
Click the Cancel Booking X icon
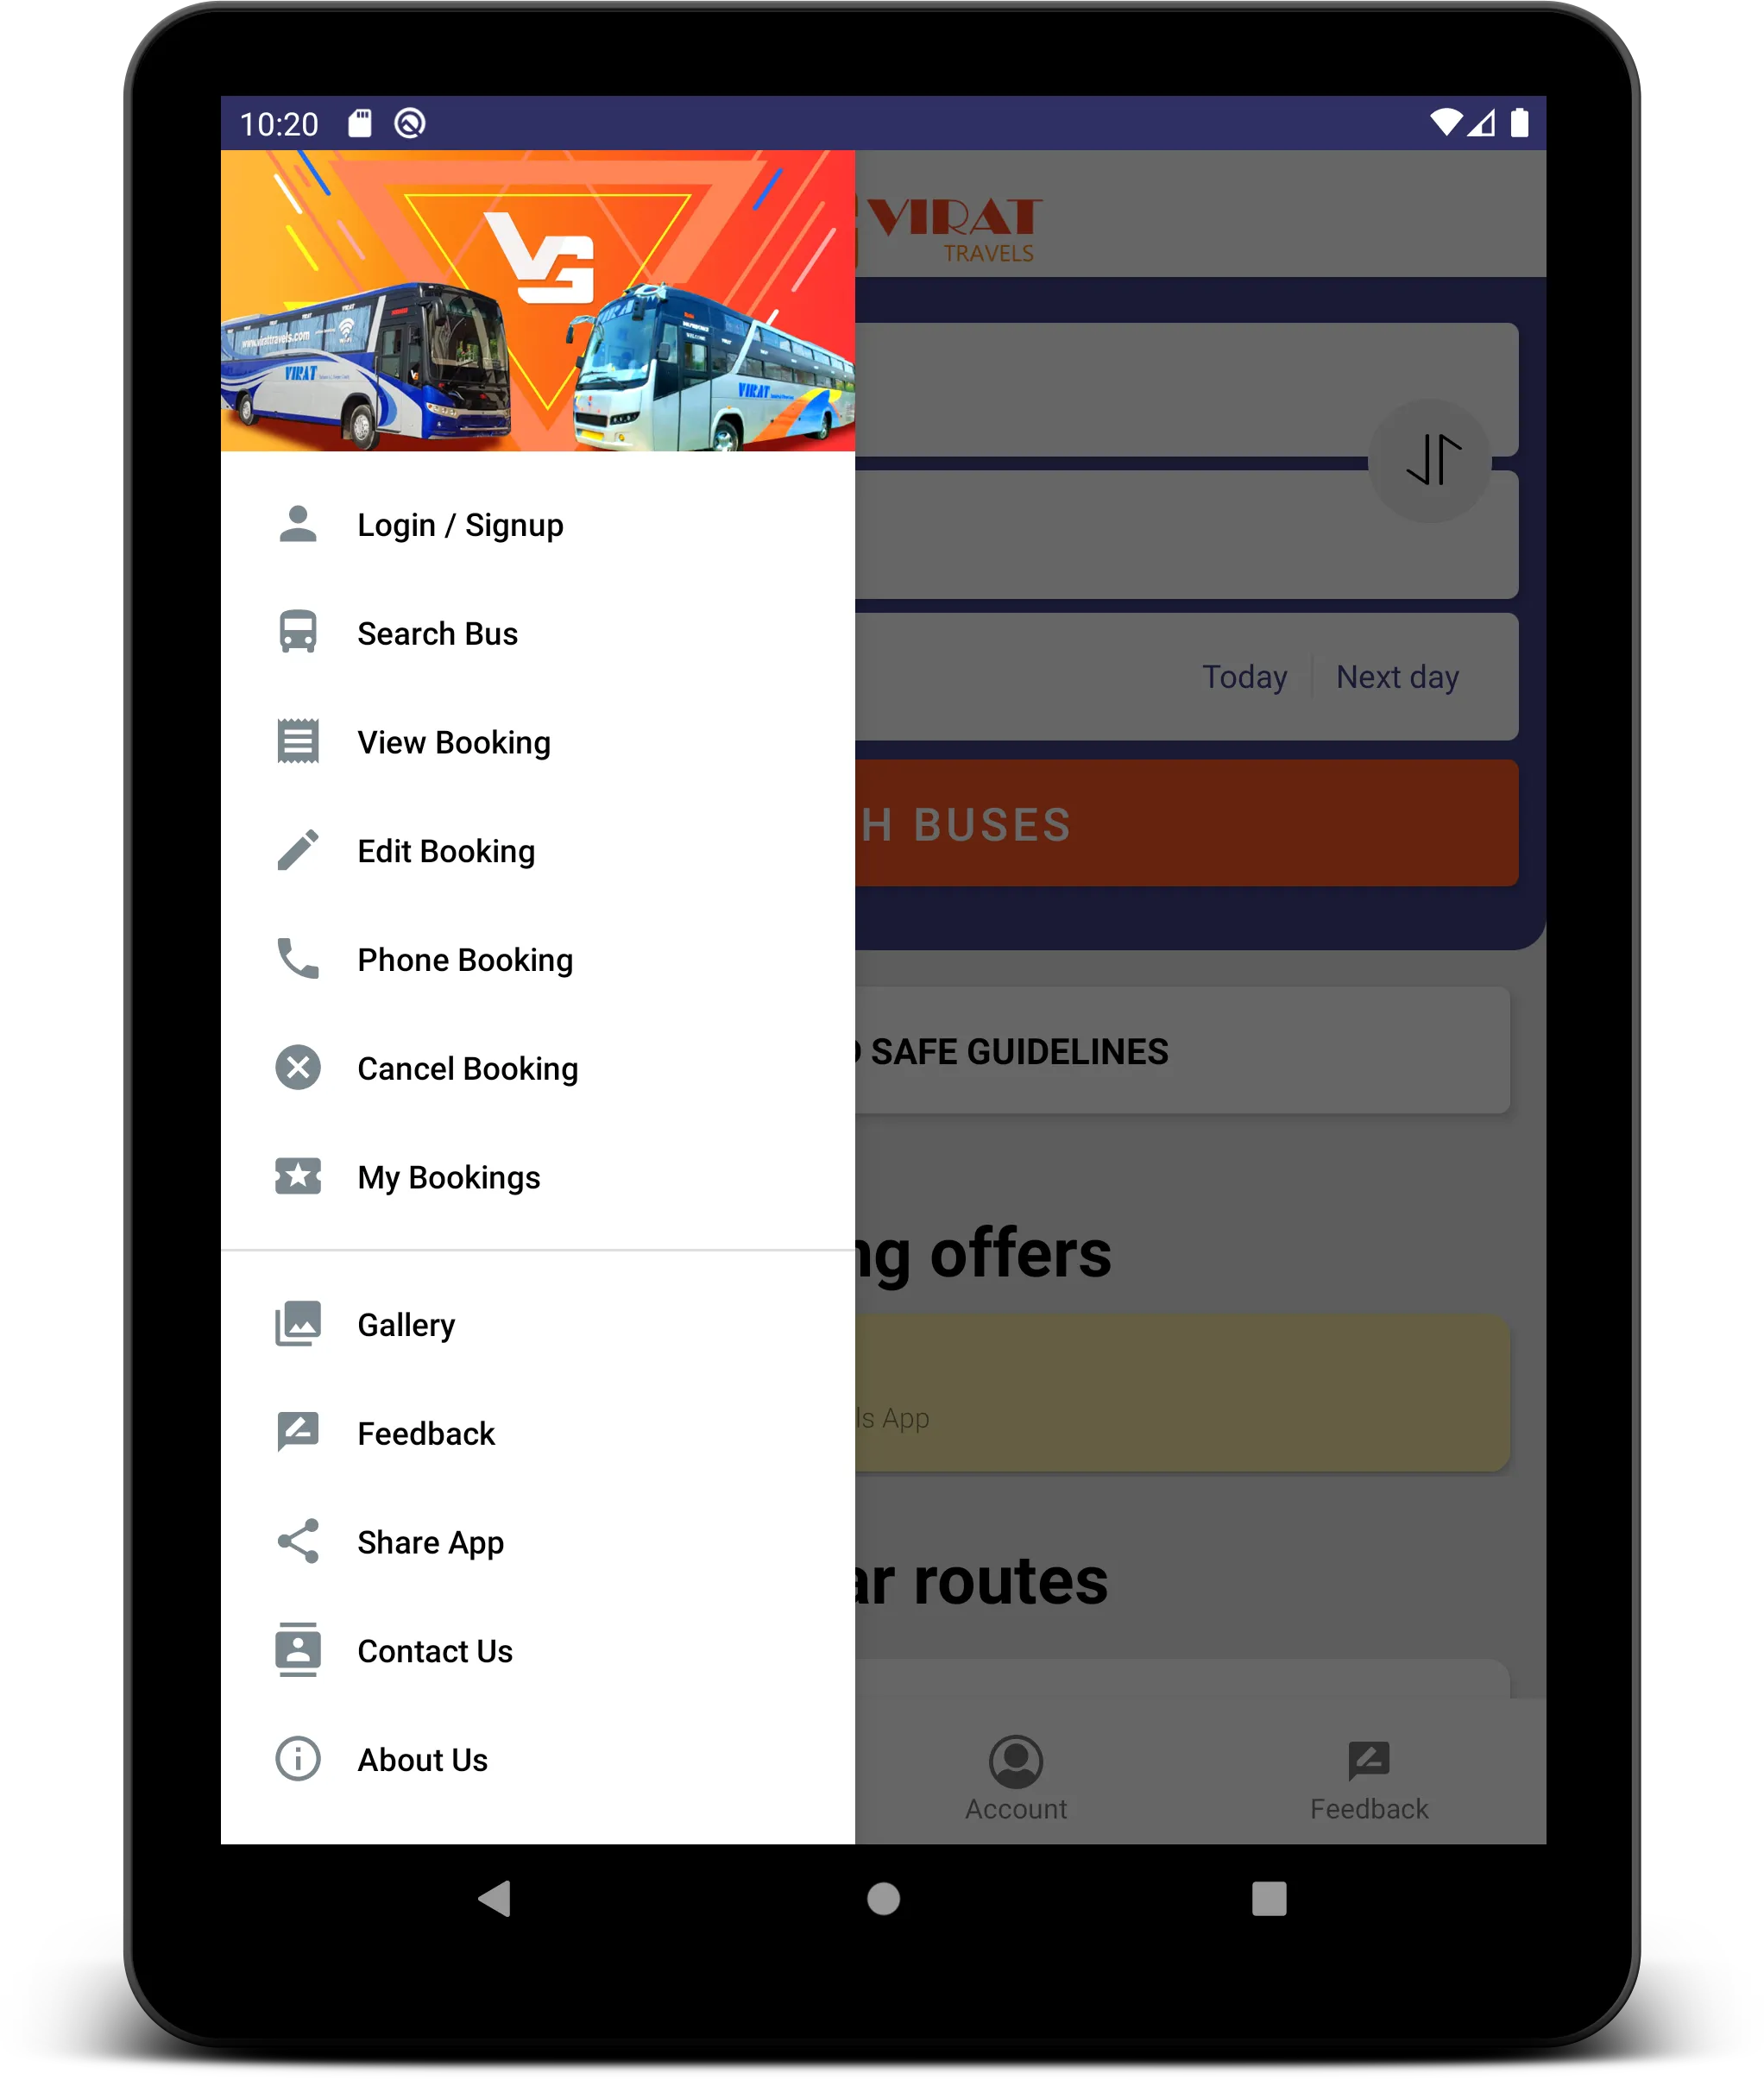pyautogui.click(x=299, y=1067)
